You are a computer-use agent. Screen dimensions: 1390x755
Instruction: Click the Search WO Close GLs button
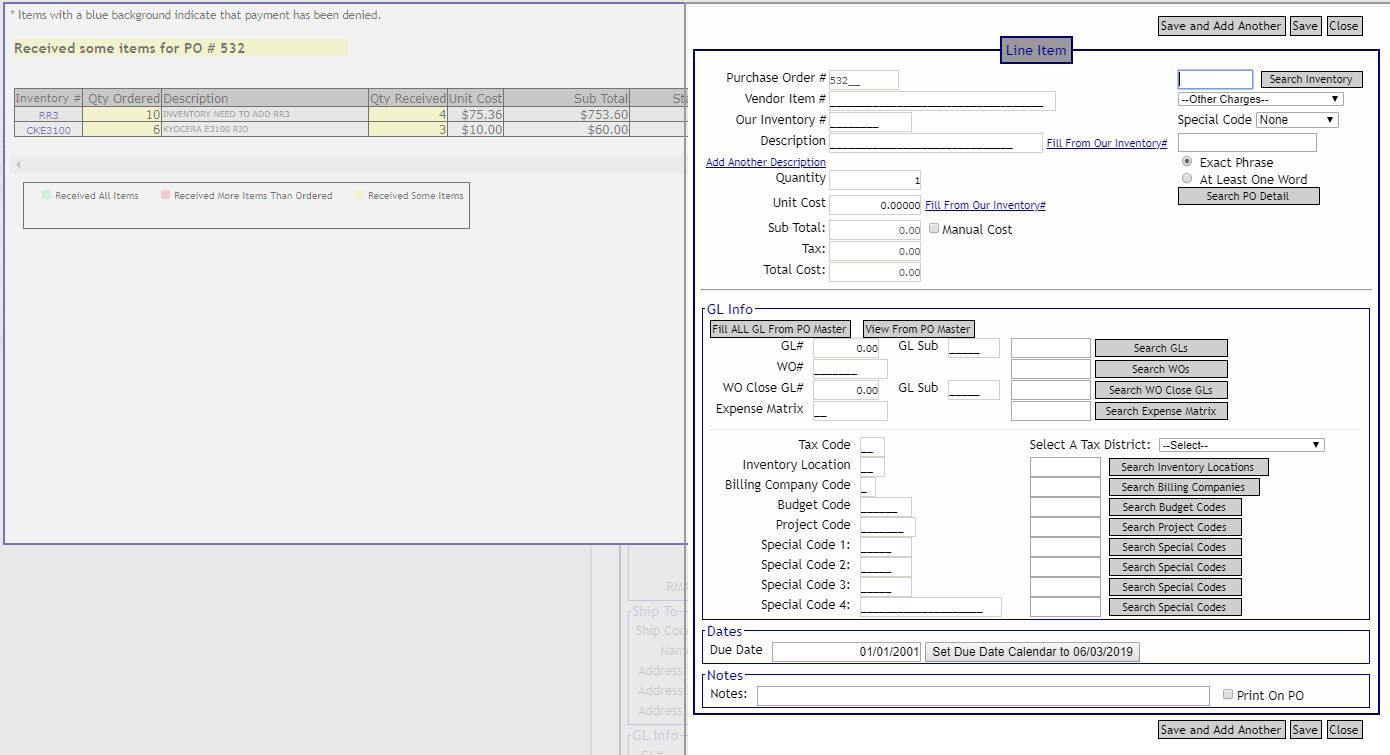[x=1161, y=390]
